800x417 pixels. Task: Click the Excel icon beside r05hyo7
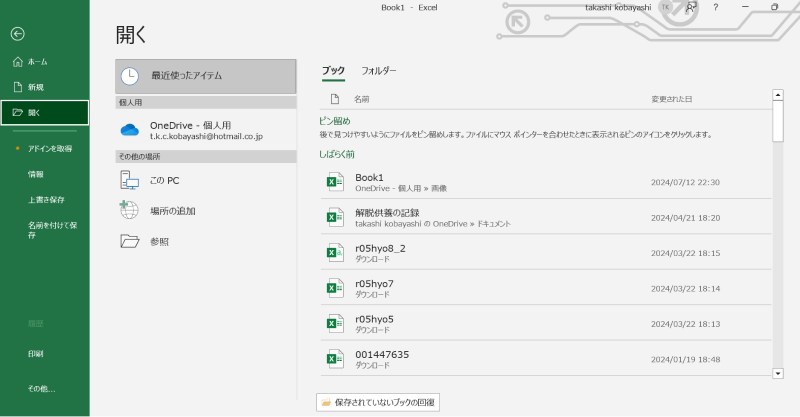click(x=335, y=288)
